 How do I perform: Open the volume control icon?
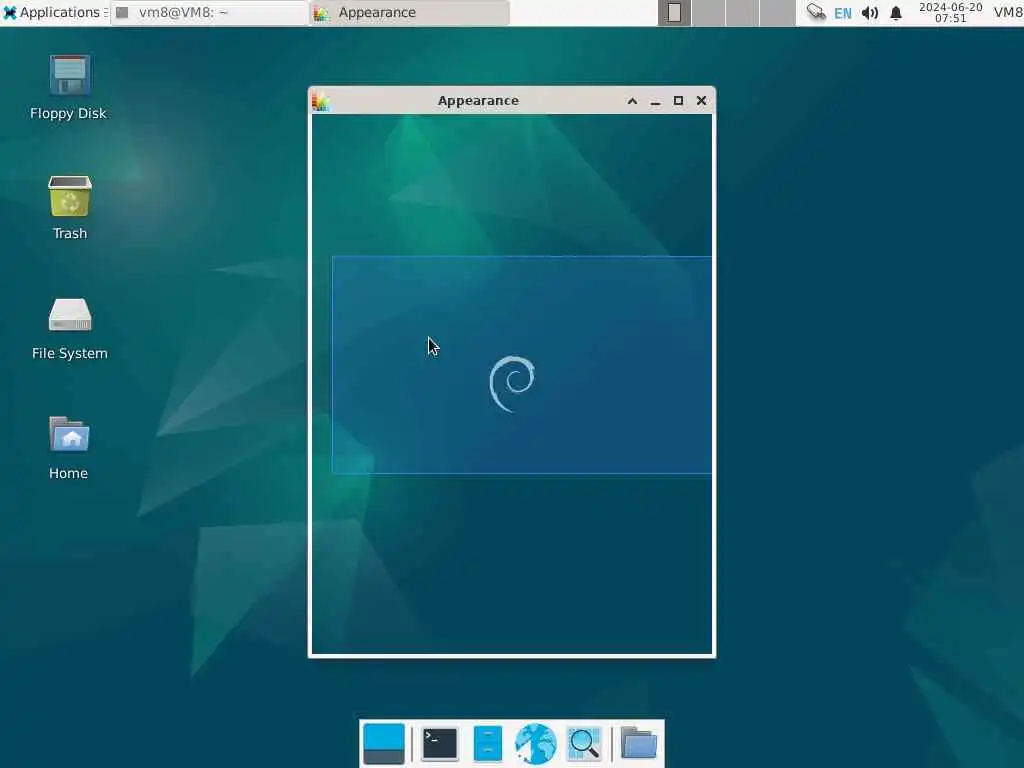[x=869, y=13]
